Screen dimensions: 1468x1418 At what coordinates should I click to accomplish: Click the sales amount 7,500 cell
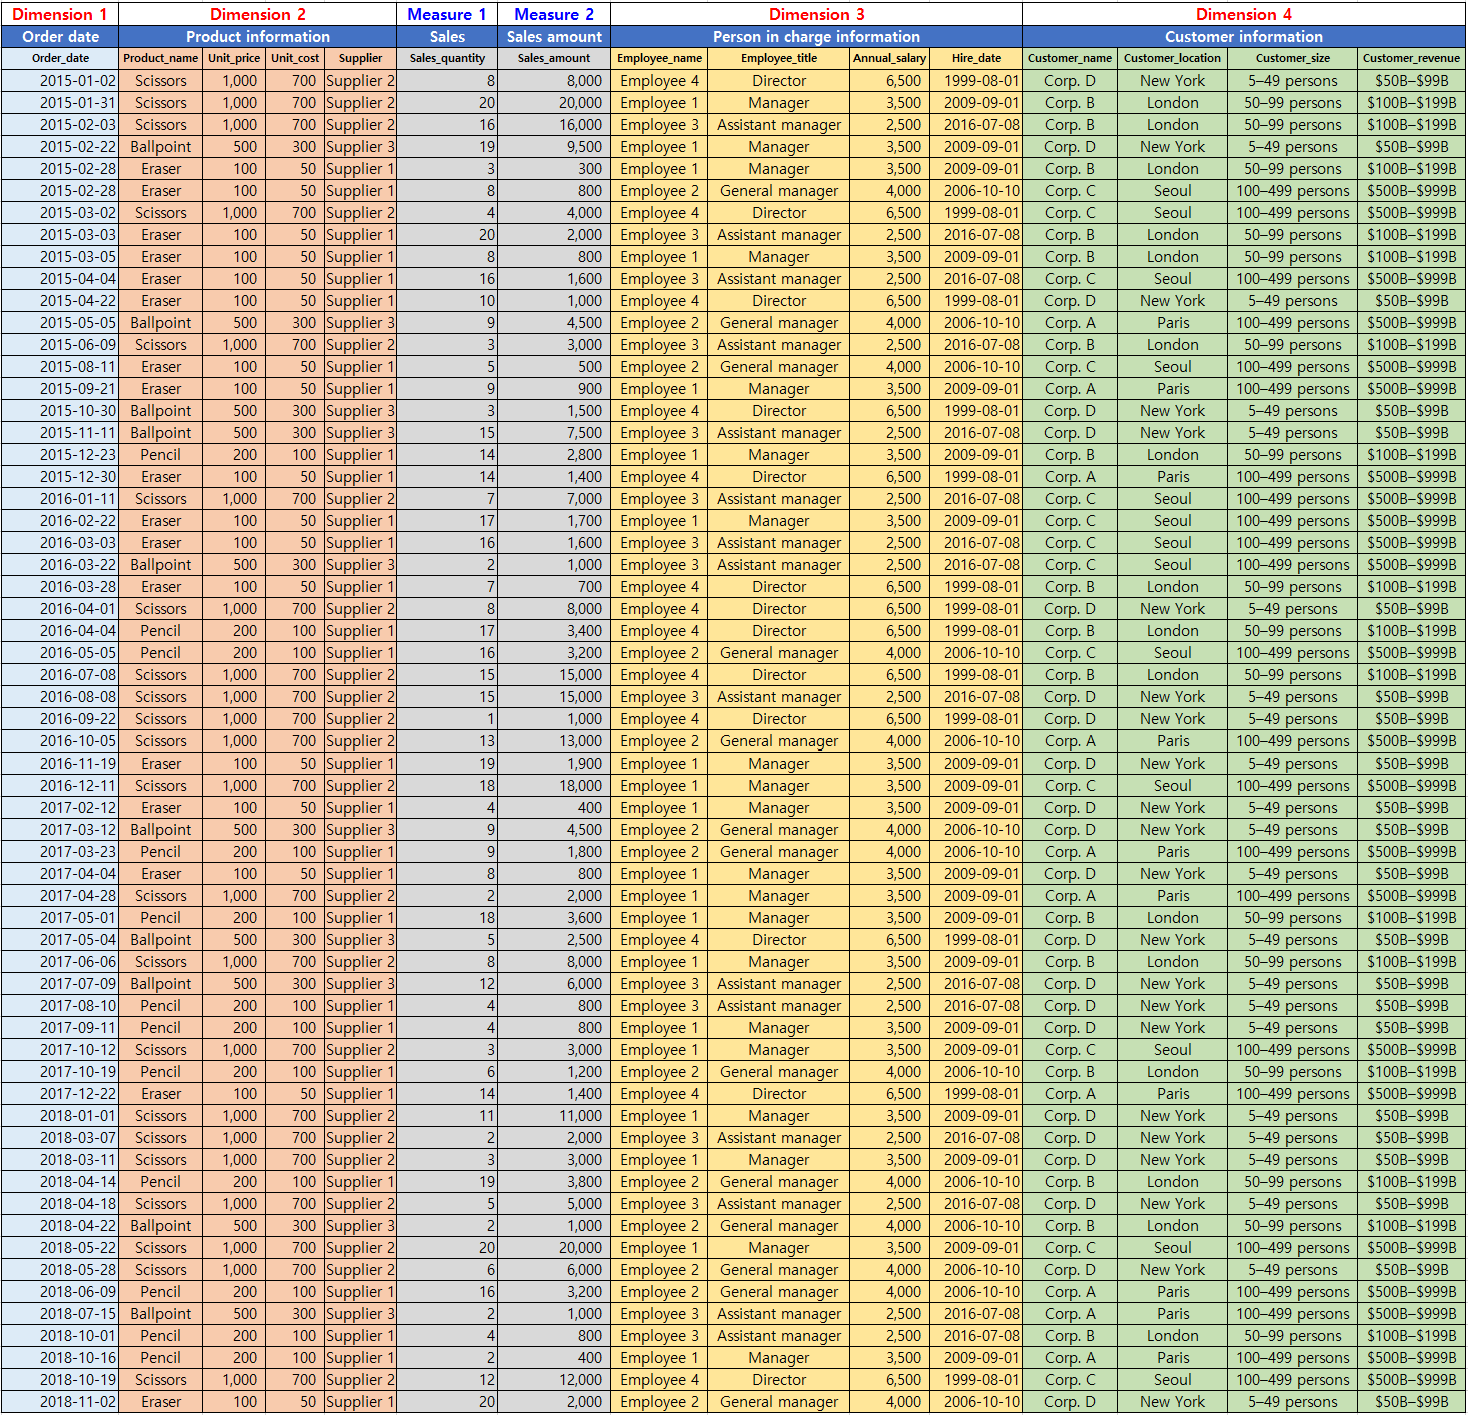pyautogui.click(x=554, y=433)
